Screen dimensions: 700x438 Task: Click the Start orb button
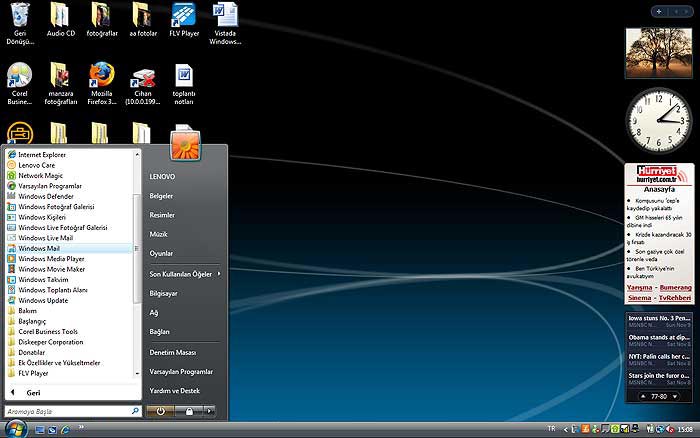click(15, 429)
